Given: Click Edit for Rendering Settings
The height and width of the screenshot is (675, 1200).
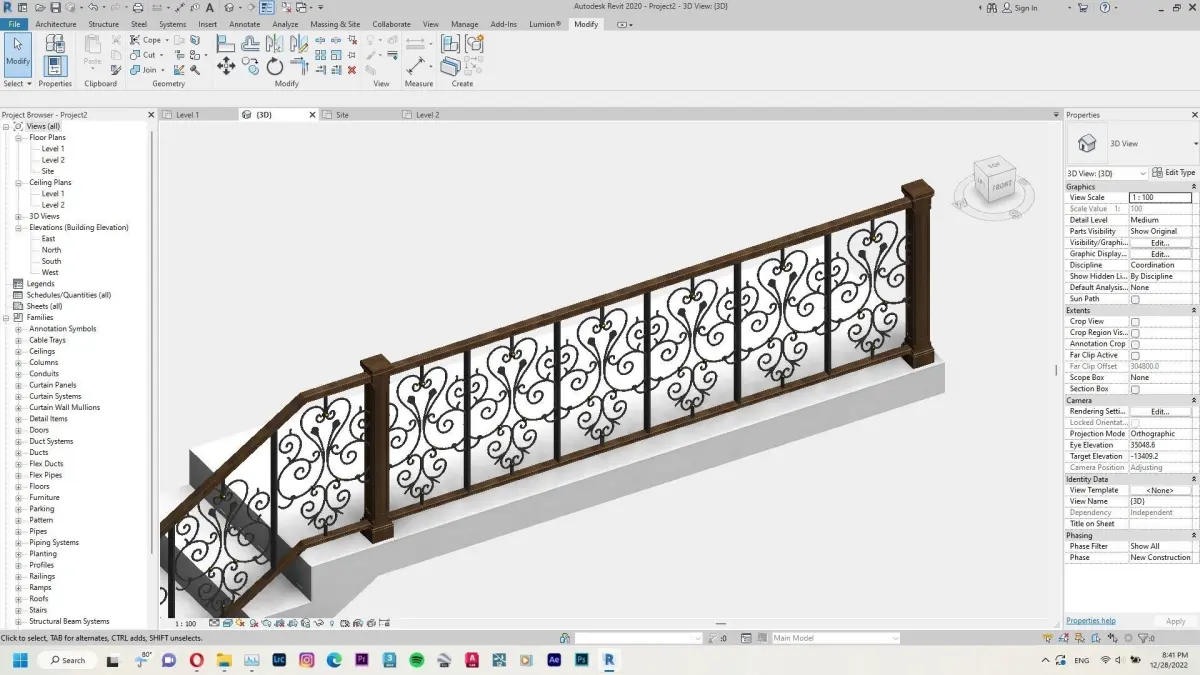Looking at the screenshot, I should click(x=1160, y=412).
